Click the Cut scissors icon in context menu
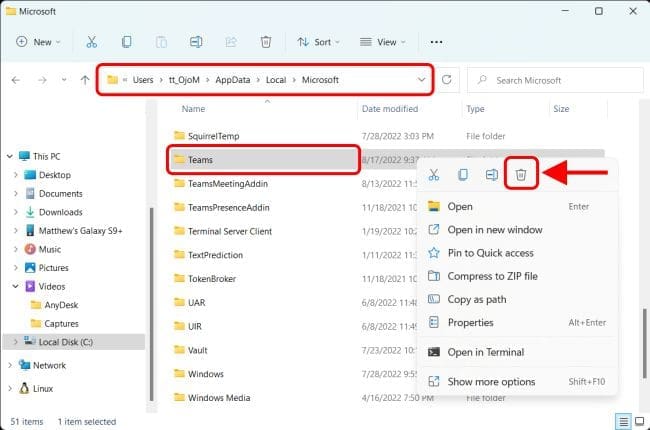Screen dimensions: 650x430 click(x=434, y=175)
